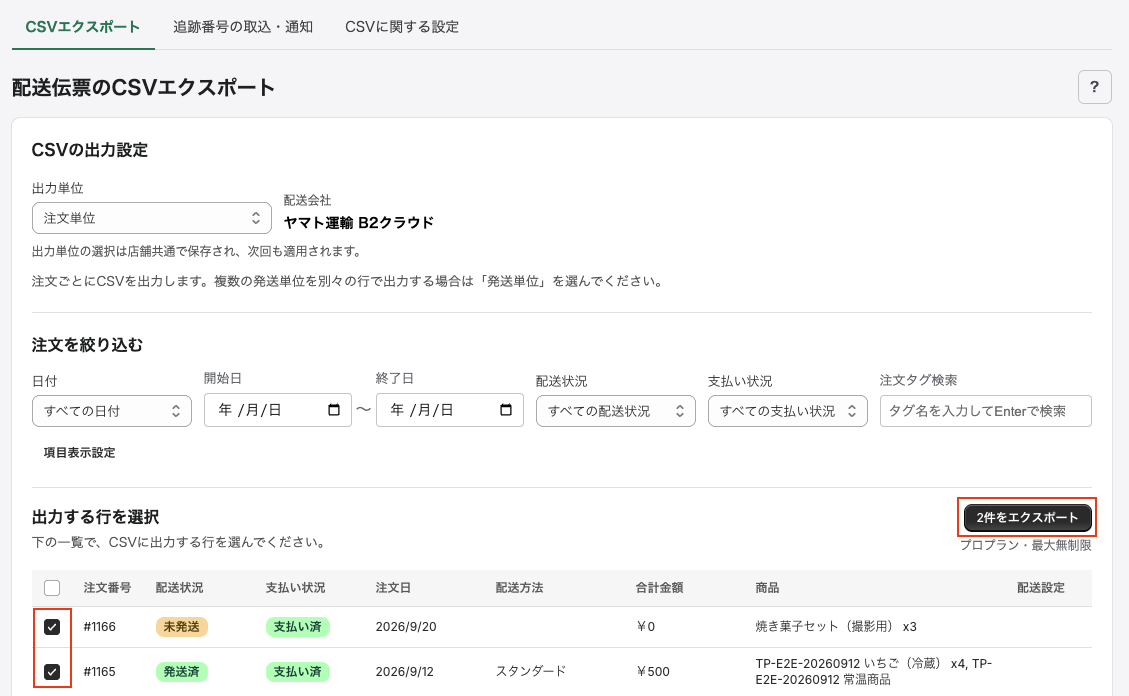This screenshot has height=696, width=1129.
Task: Click the 2件をエクスポート button
Action: (x=1027, y=518)
